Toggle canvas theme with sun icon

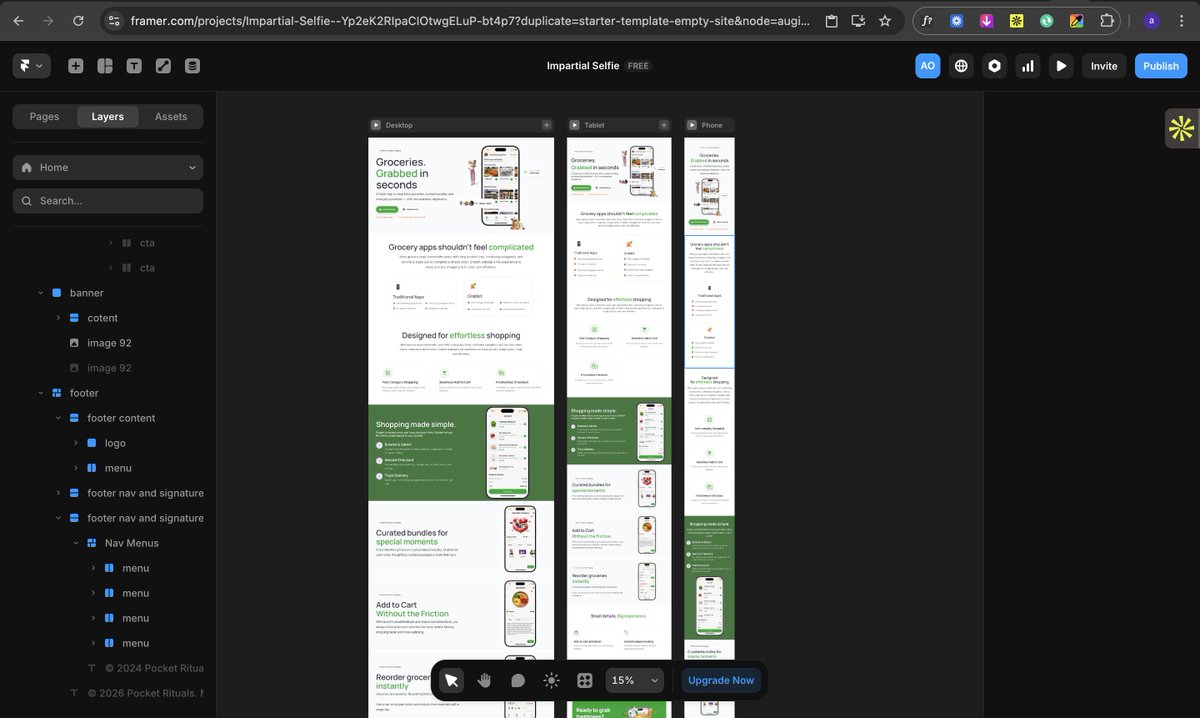click(551, 680)
